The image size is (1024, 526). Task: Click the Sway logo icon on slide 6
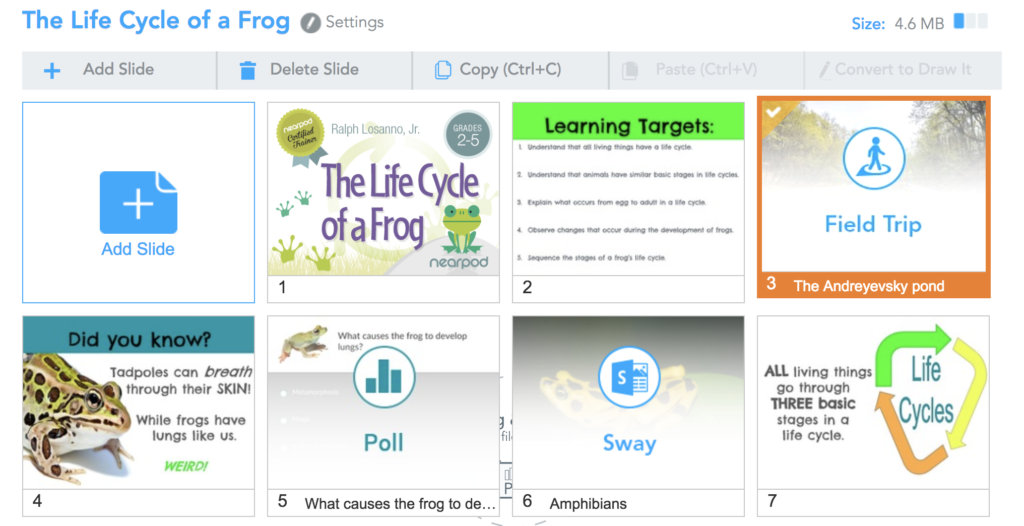point(629,378)
